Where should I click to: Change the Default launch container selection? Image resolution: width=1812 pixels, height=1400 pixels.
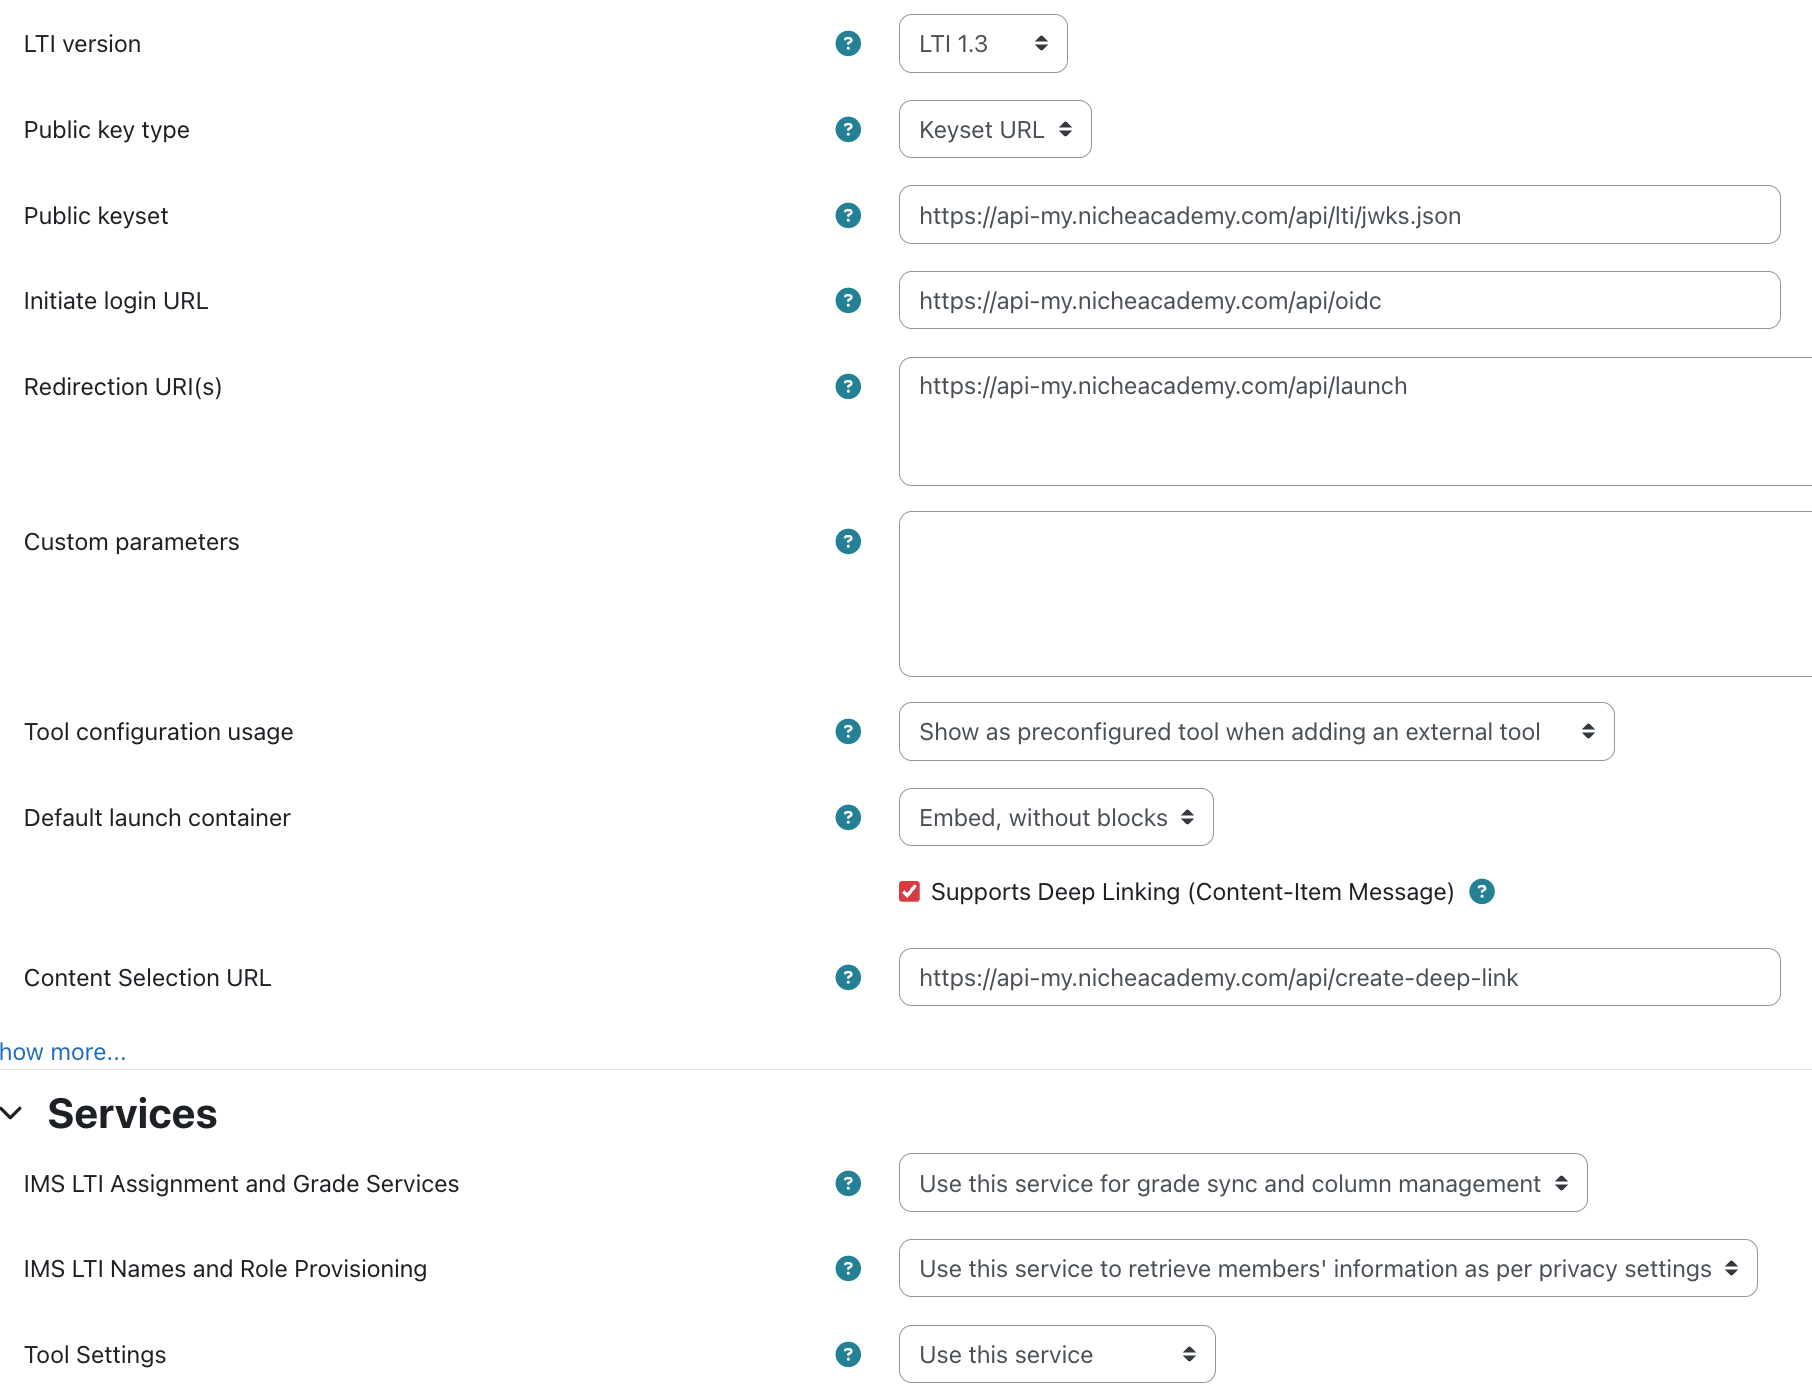click(x=1055, y=818)
